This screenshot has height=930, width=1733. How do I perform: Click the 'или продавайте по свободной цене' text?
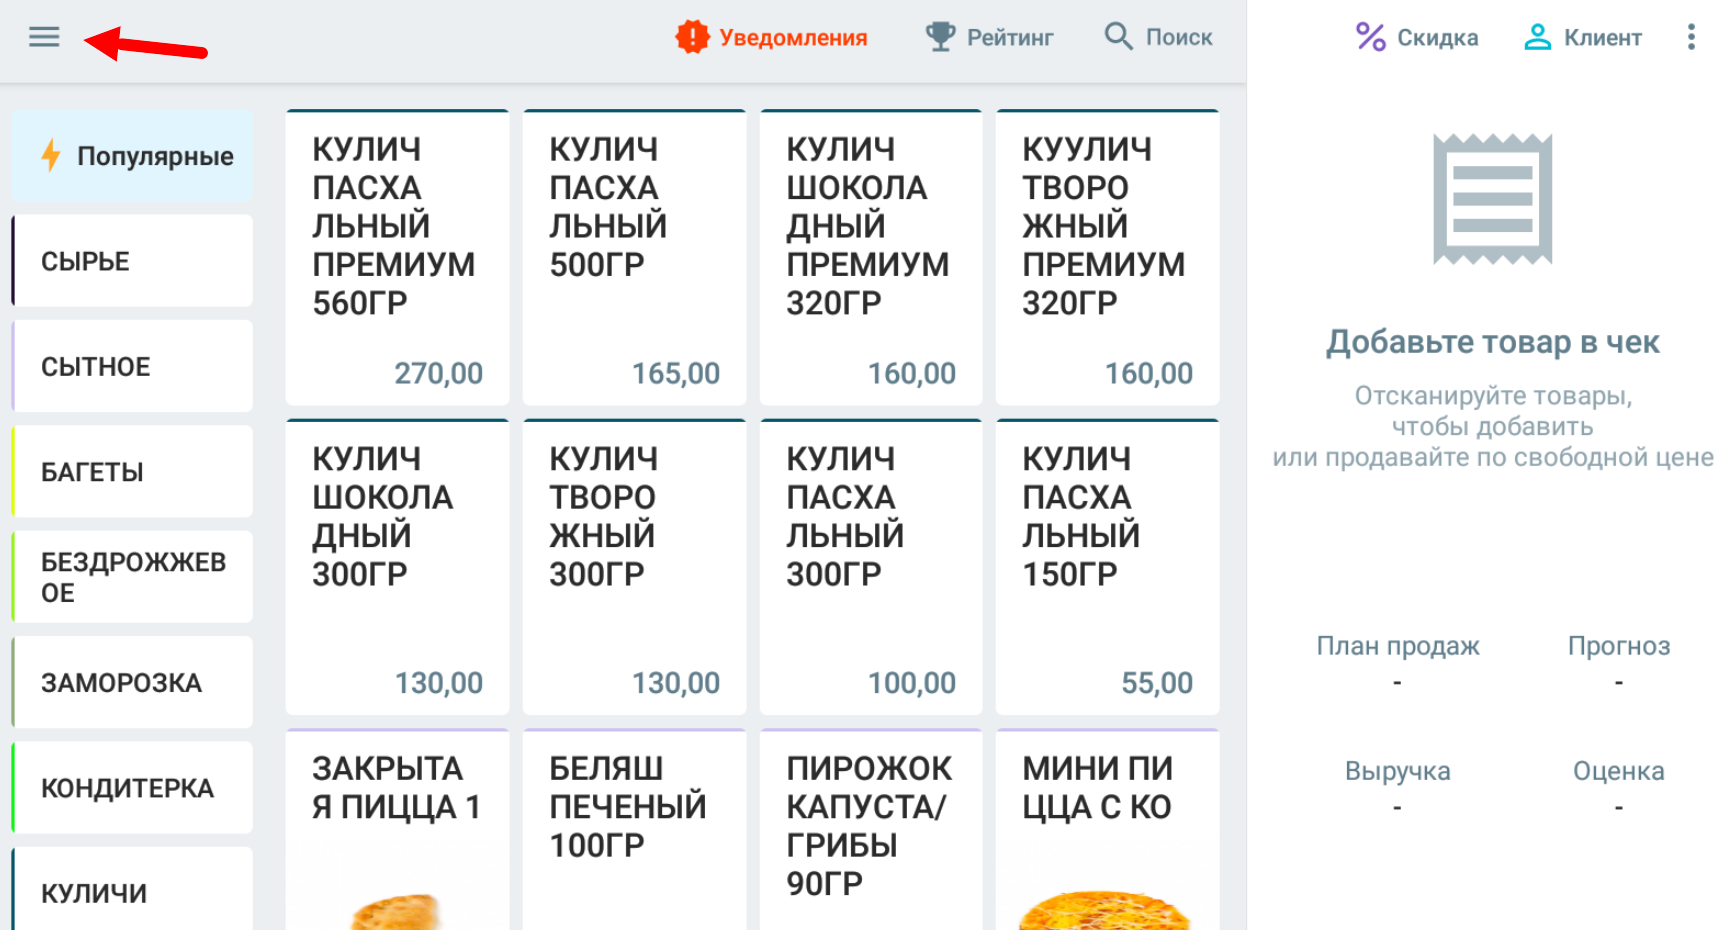click(1492, 458)
